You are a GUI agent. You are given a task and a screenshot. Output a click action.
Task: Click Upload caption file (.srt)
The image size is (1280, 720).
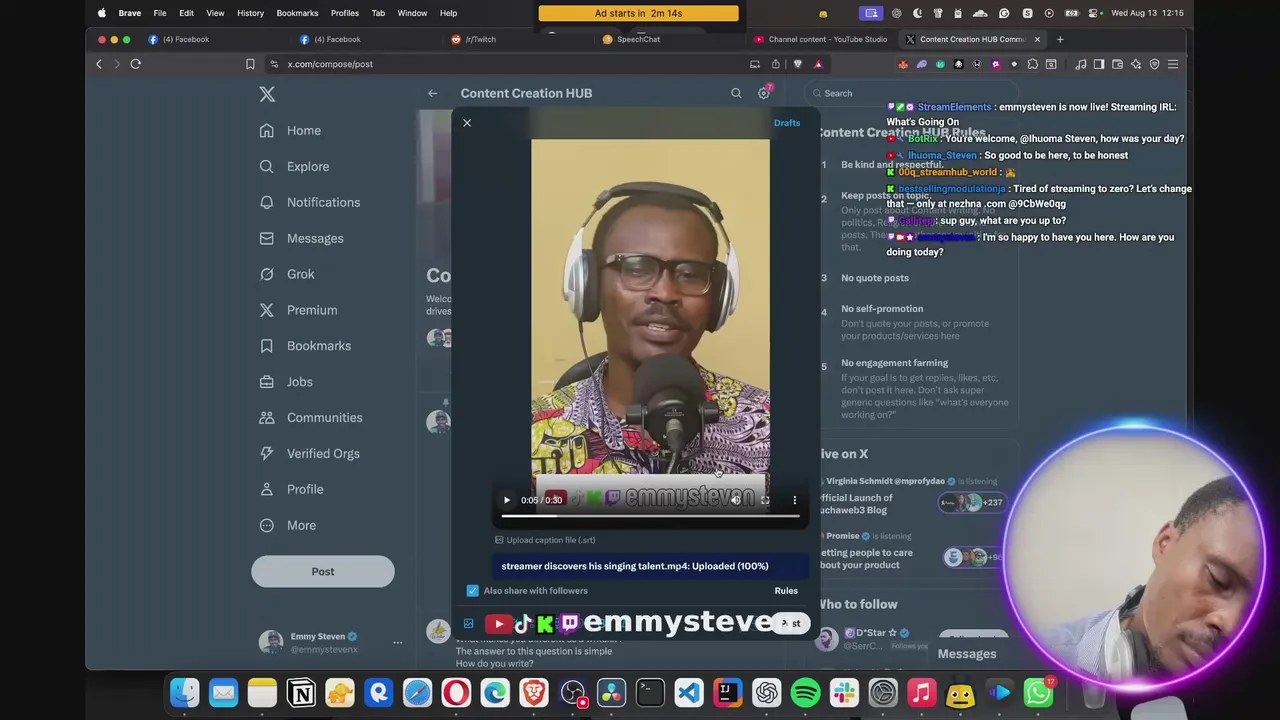pyautogui.click(x=545, y=540)
